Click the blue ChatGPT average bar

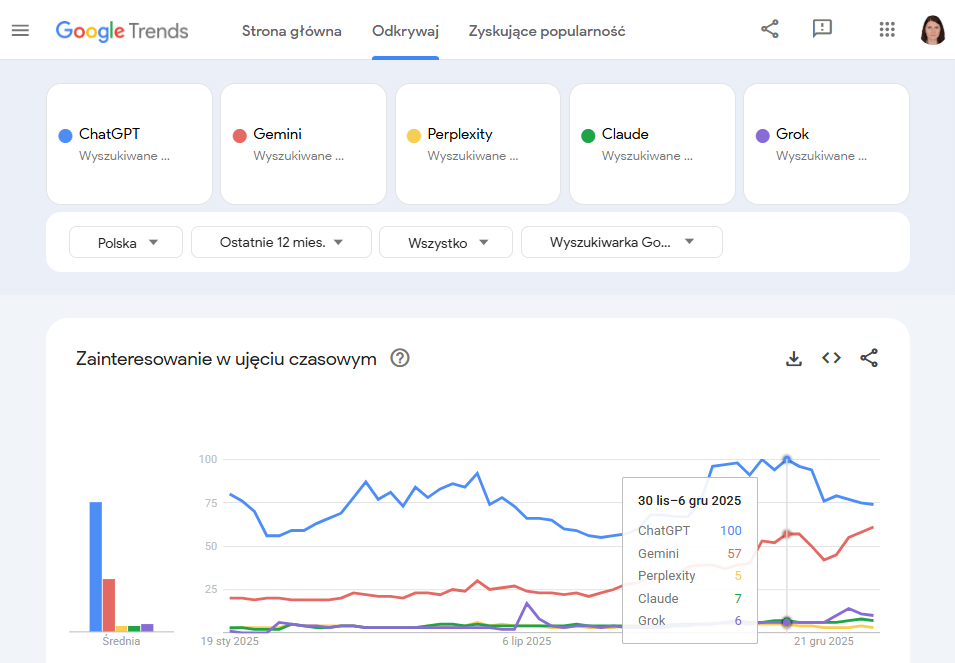tap(96, 565)
